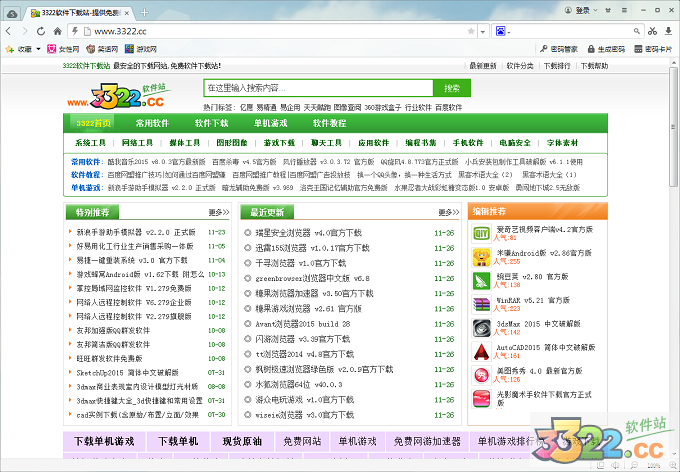Select the 软件下载 navigation tab
Screen dimensions: 680x472
tap(211, 123)
